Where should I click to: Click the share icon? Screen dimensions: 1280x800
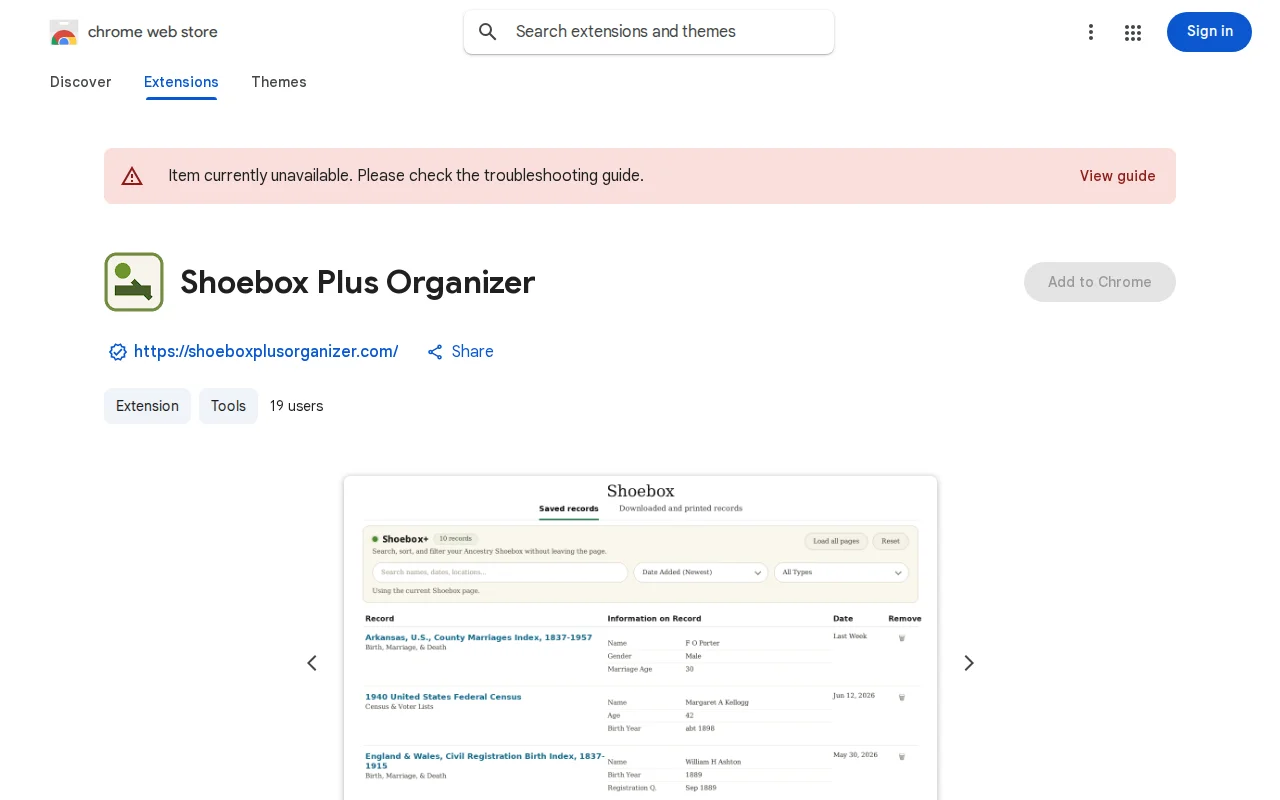[x=435, y=352]
